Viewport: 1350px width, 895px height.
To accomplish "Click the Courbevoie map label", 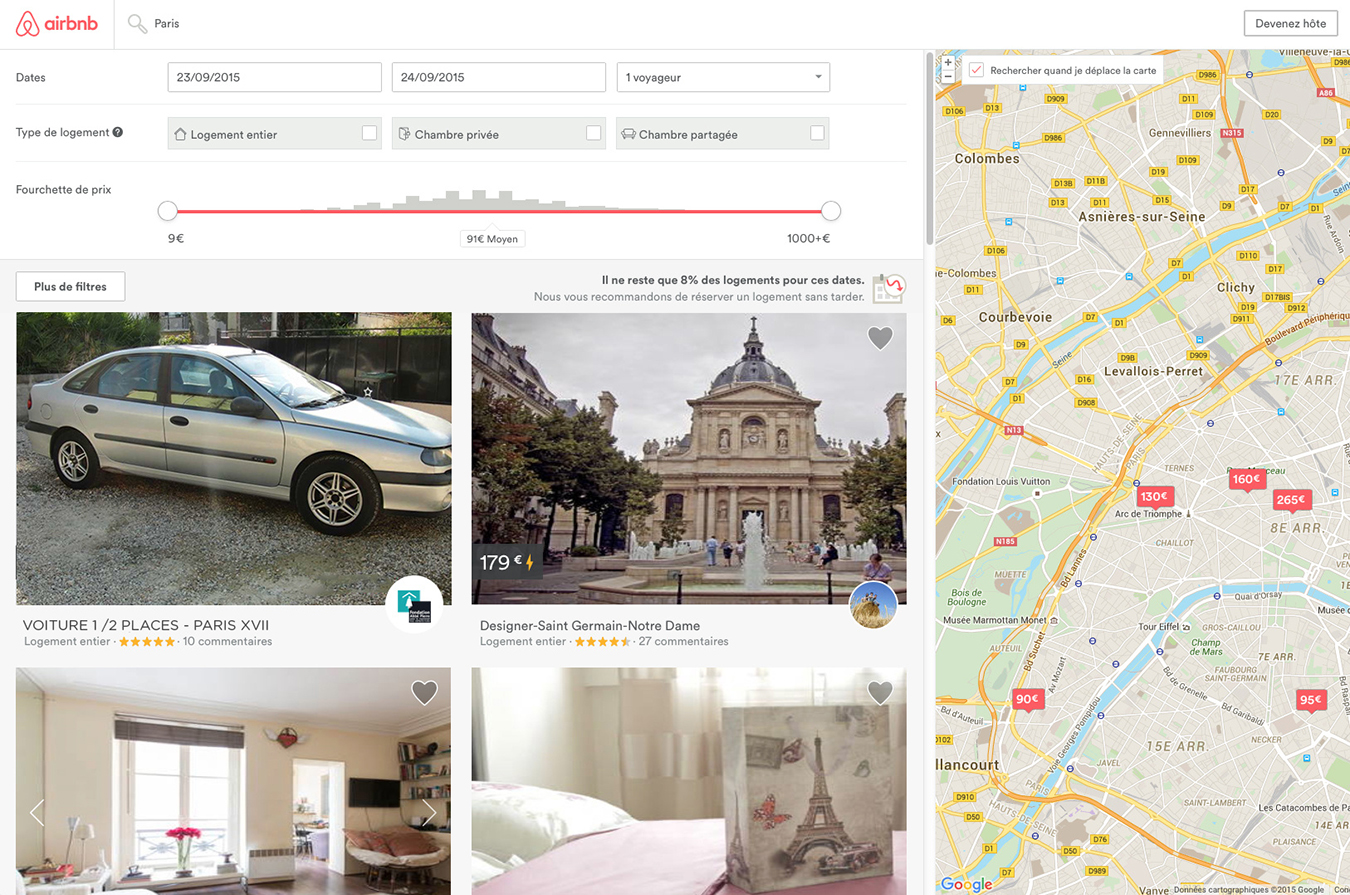I will (x=1015, y=317).
